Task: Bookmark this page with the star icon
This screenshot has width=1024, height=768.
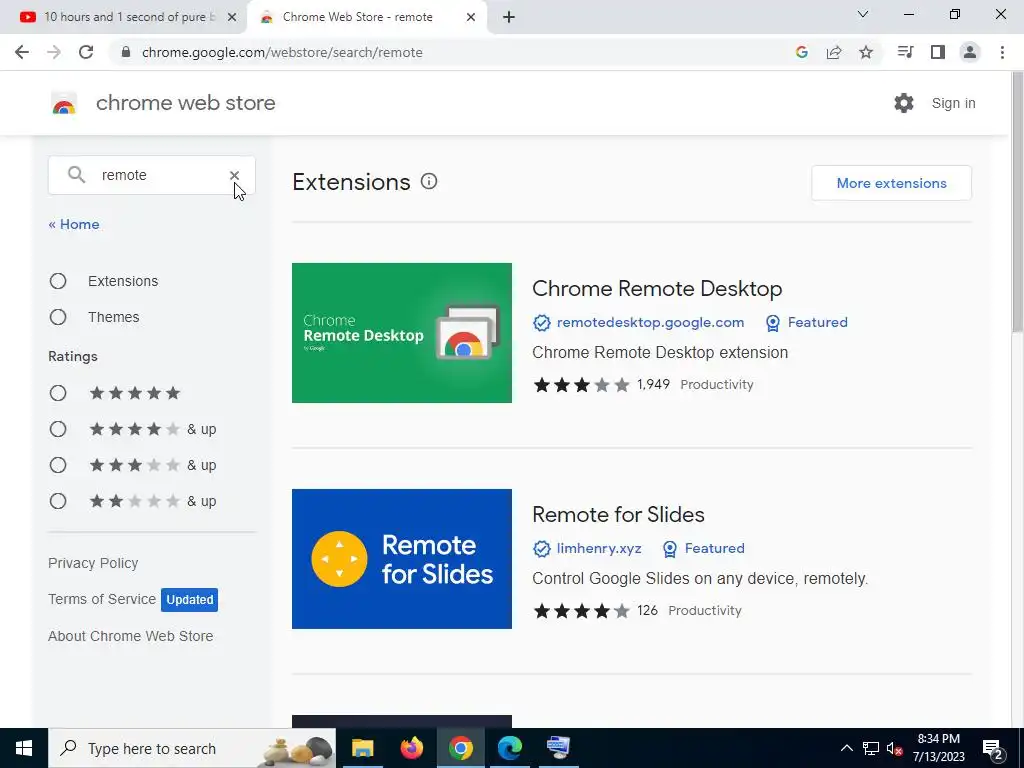Action: click(866, 52)
